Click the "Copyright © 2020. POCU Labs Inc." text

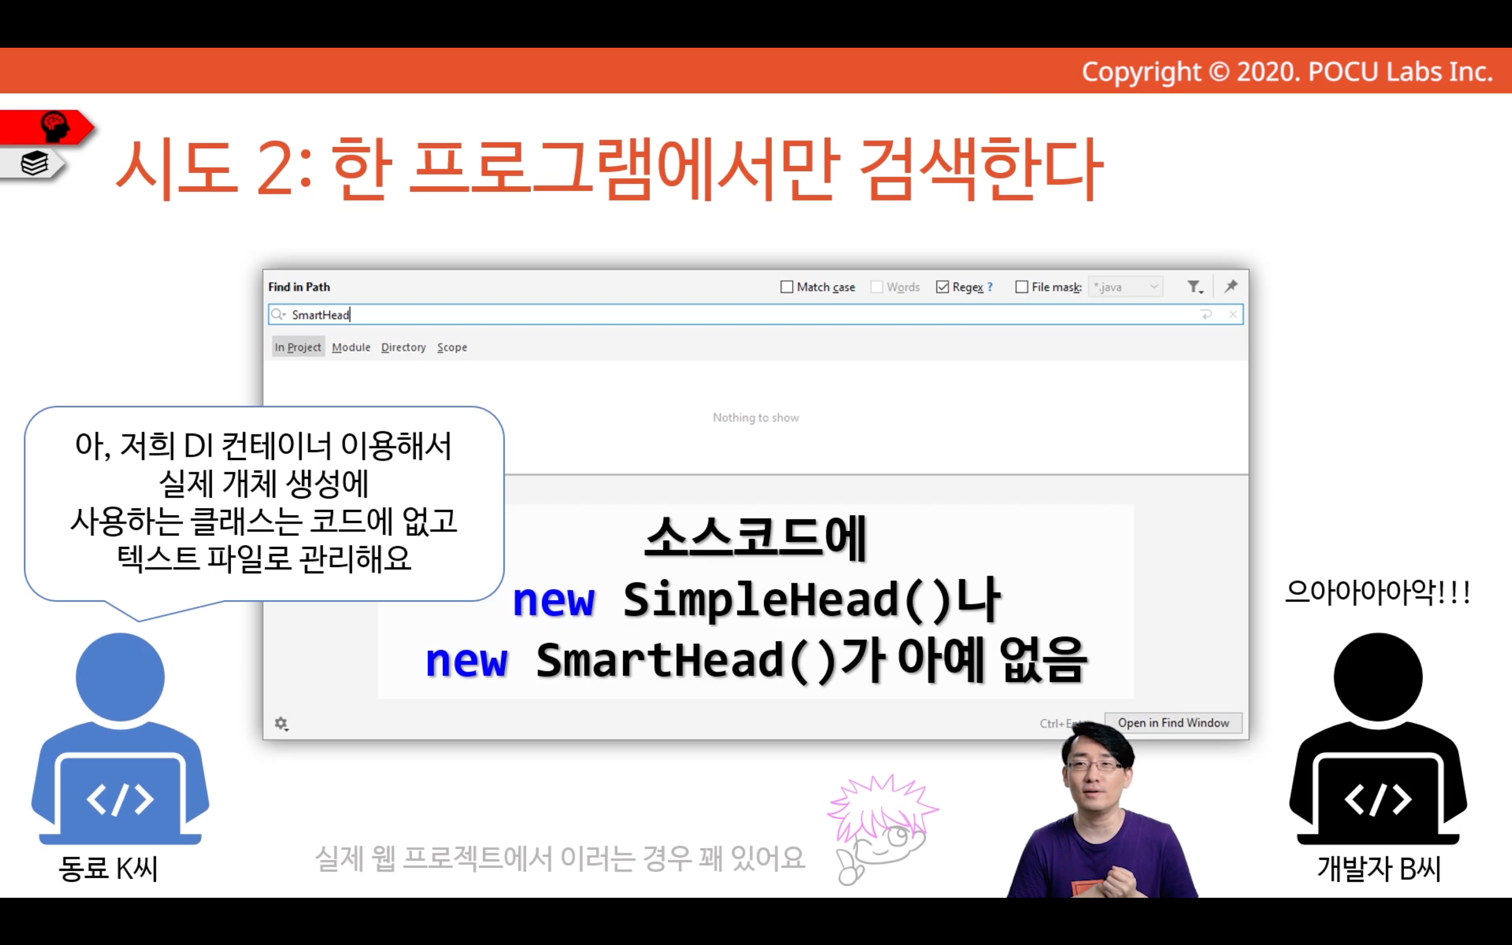pos(1287,72)
